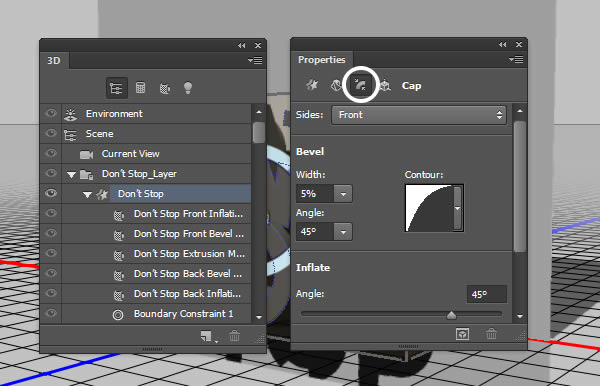This screenshot has width=600, height=386.
Task: Toggle visibility of Front Bevel material
Action: 51,233
